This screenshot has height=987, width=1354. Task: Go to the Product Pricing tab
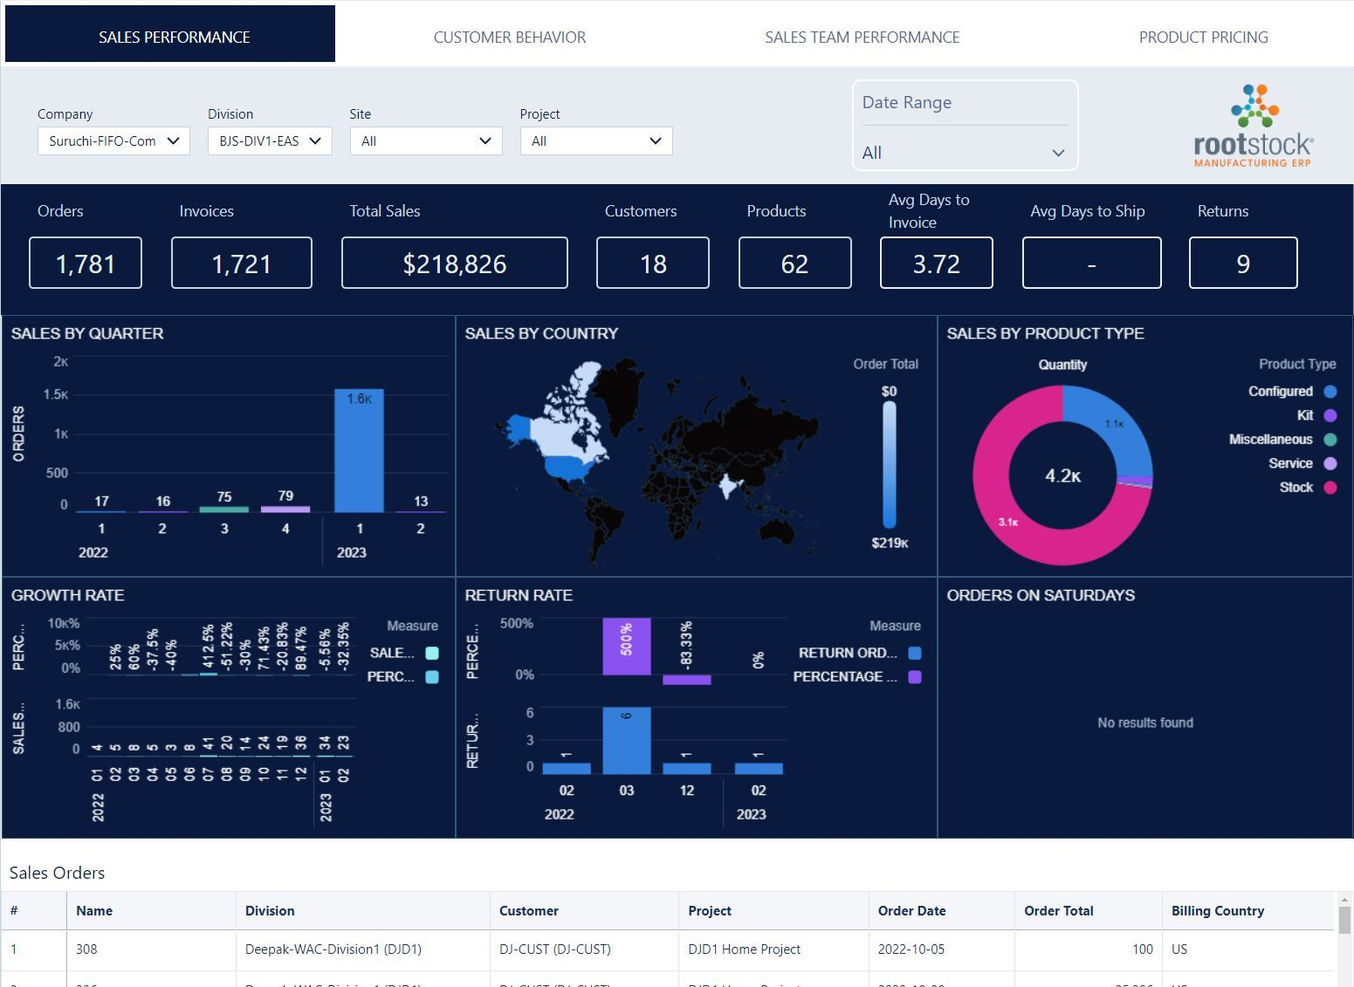click(1203, 37)
